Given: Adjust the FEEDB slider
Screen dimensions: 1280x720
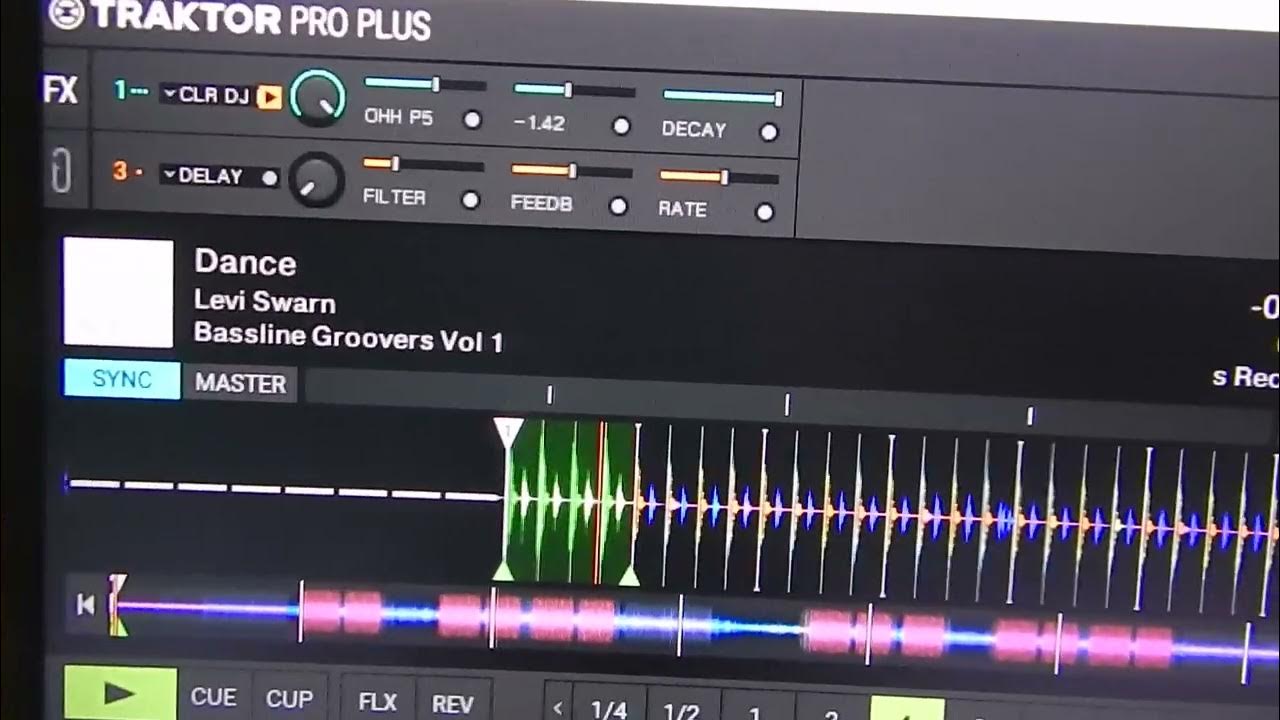Looking at the screenshot, I should [571, 170].
